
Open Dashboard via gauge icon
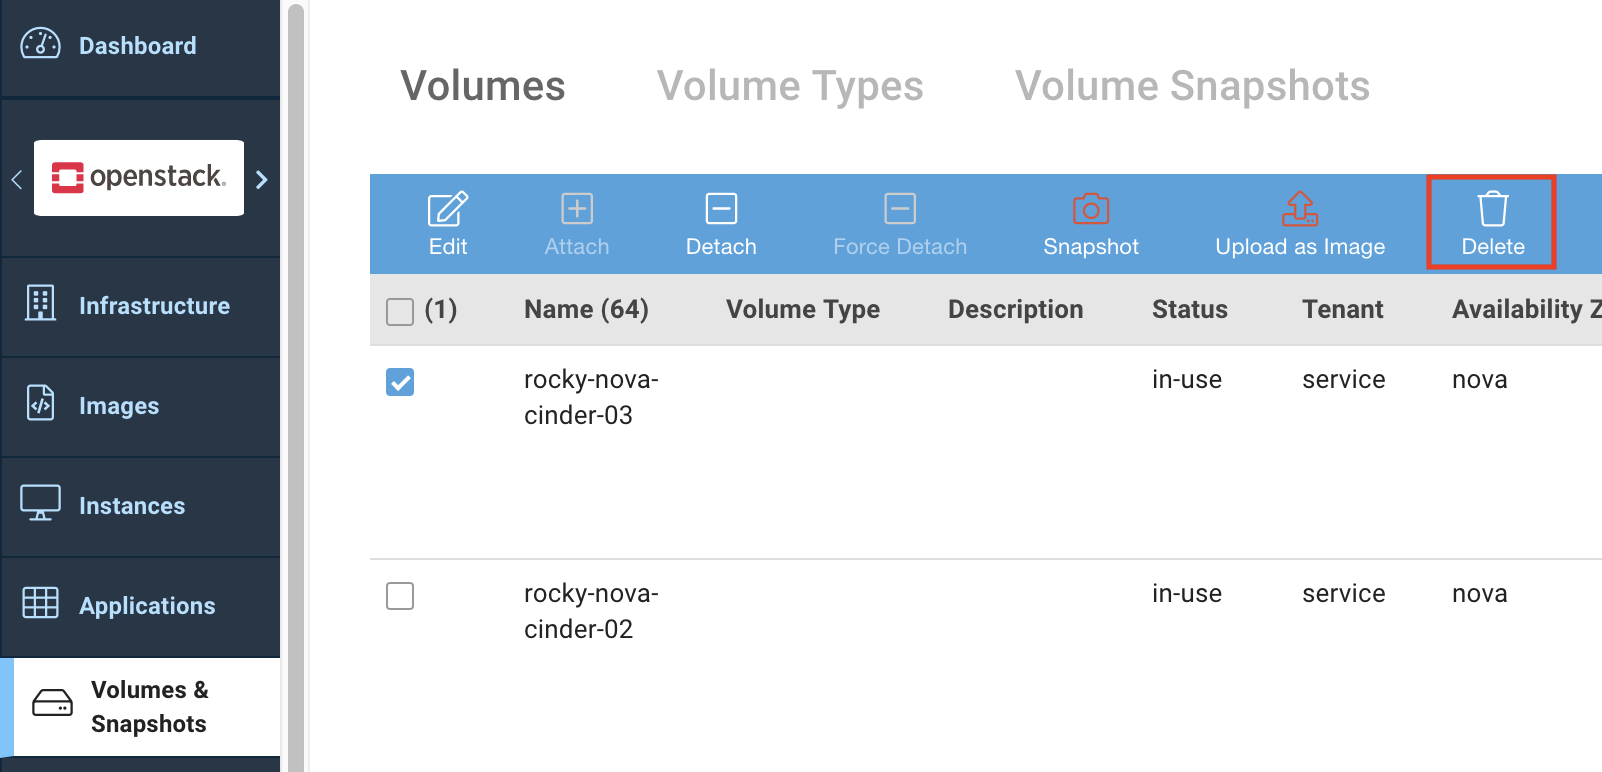tap(41, 45)
